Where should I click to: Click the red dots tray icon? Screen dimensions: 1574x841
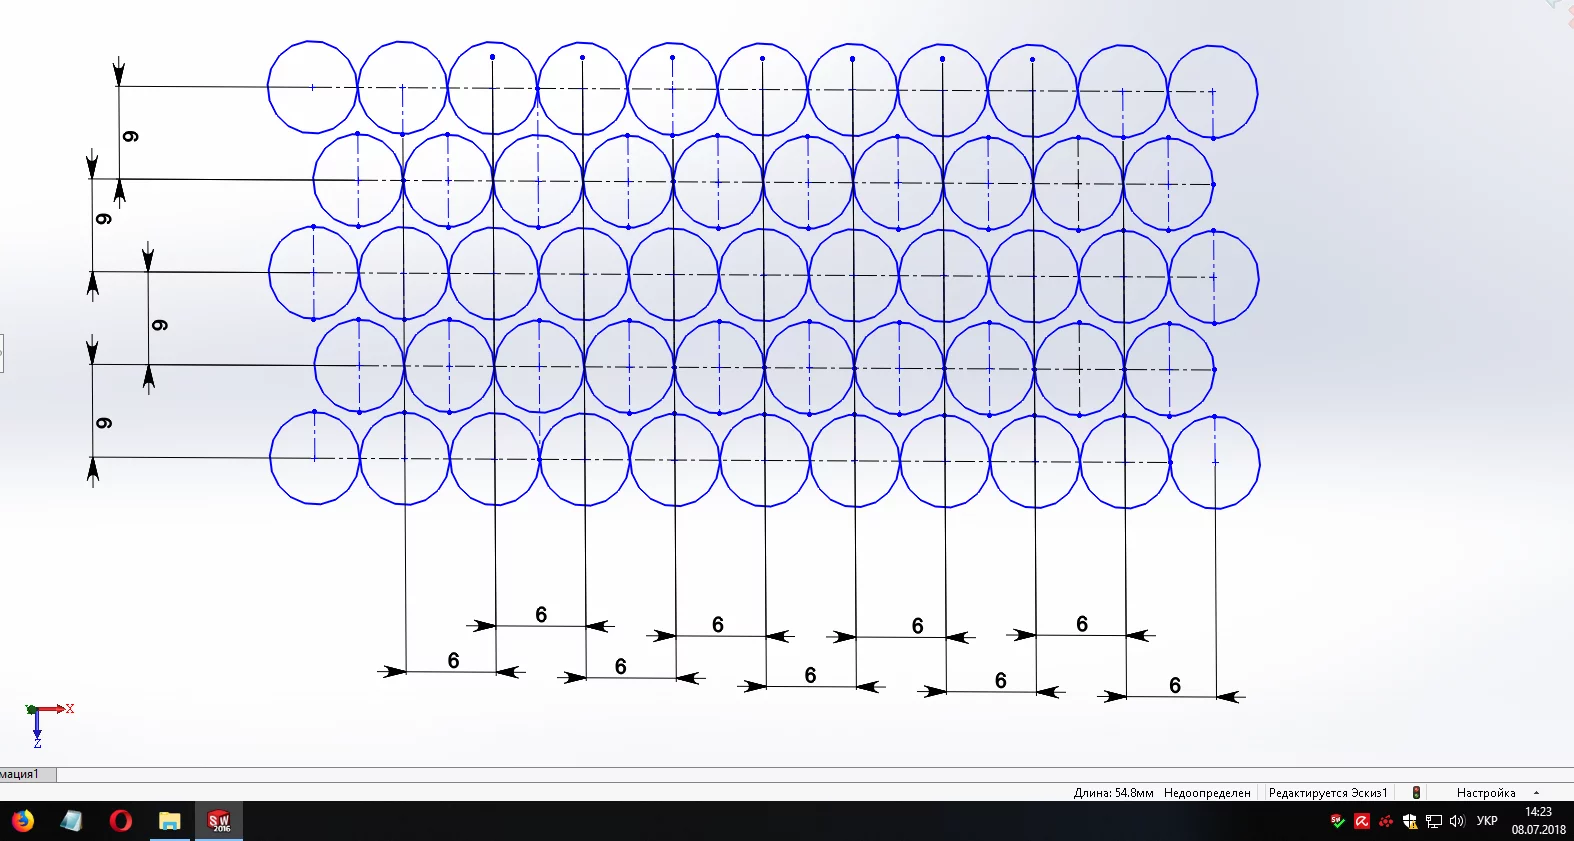pyautogui.click(x=1386, y=821)
